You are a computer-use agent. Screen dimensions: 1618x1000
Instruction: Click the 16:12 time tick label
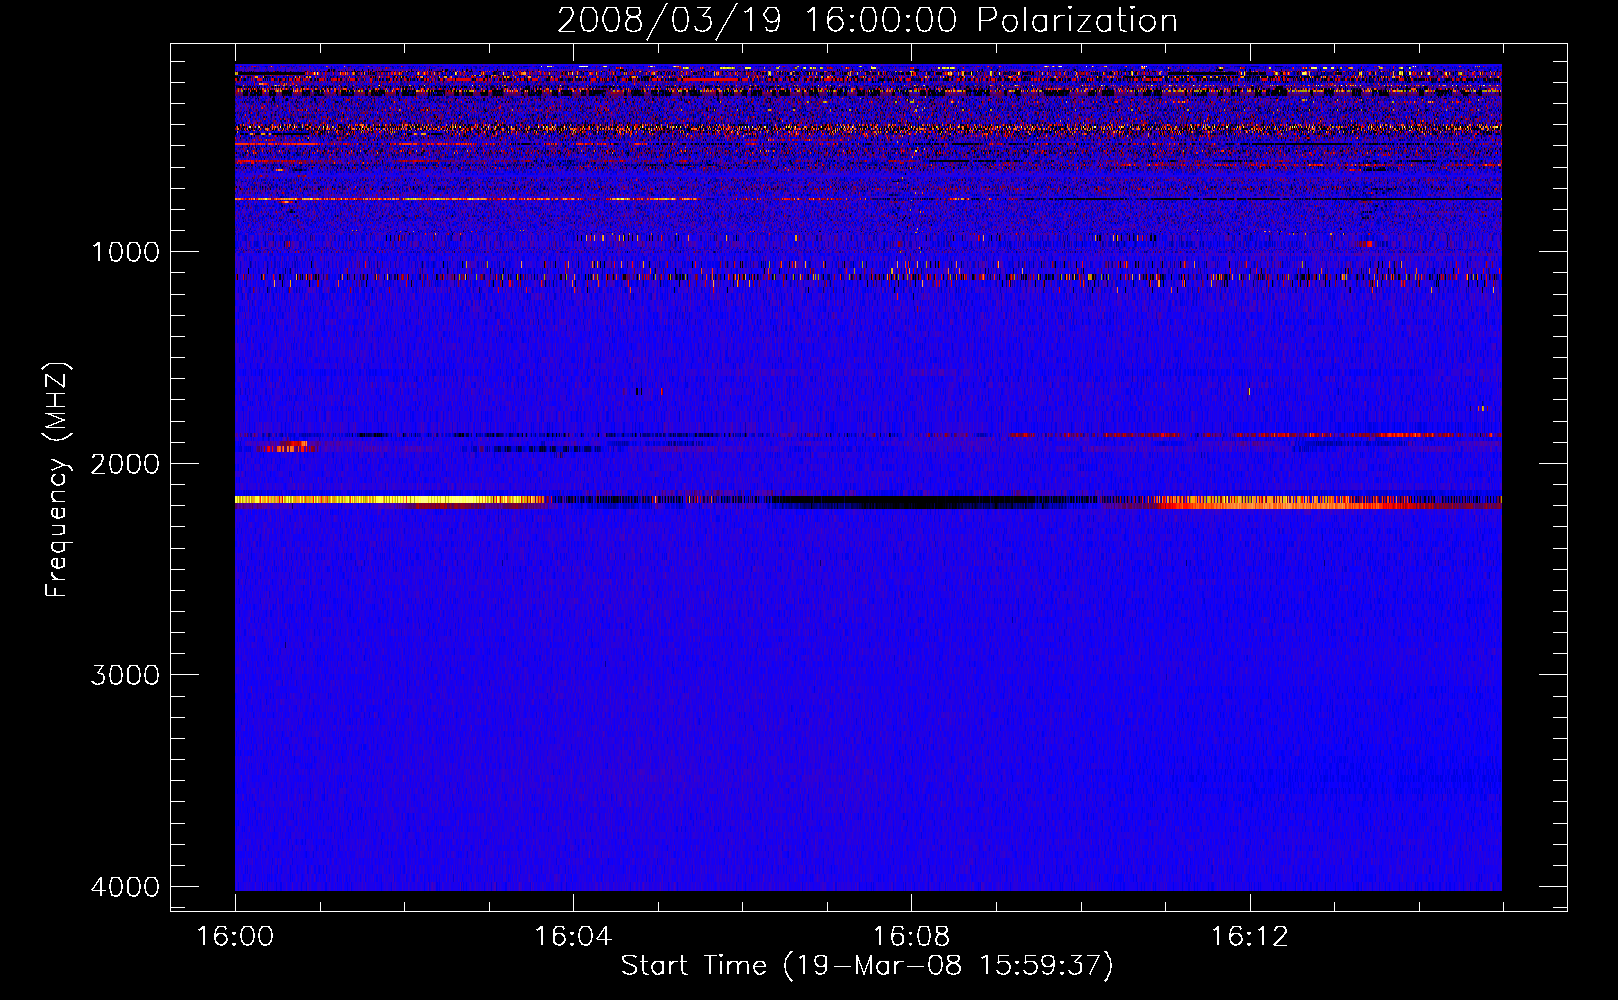coord(1249,937)
